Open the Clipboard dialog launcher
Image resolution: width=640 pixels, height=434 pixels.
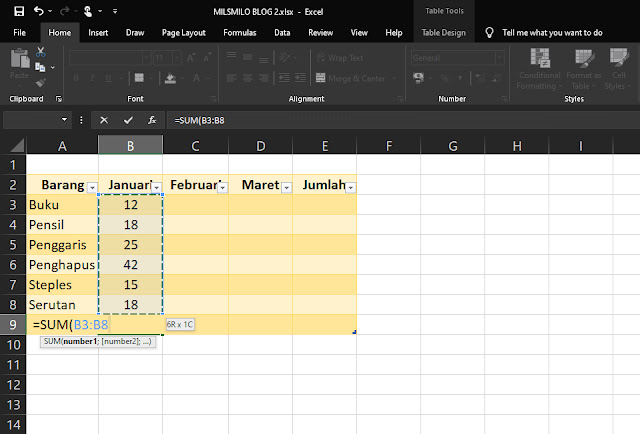coord(59,99)
